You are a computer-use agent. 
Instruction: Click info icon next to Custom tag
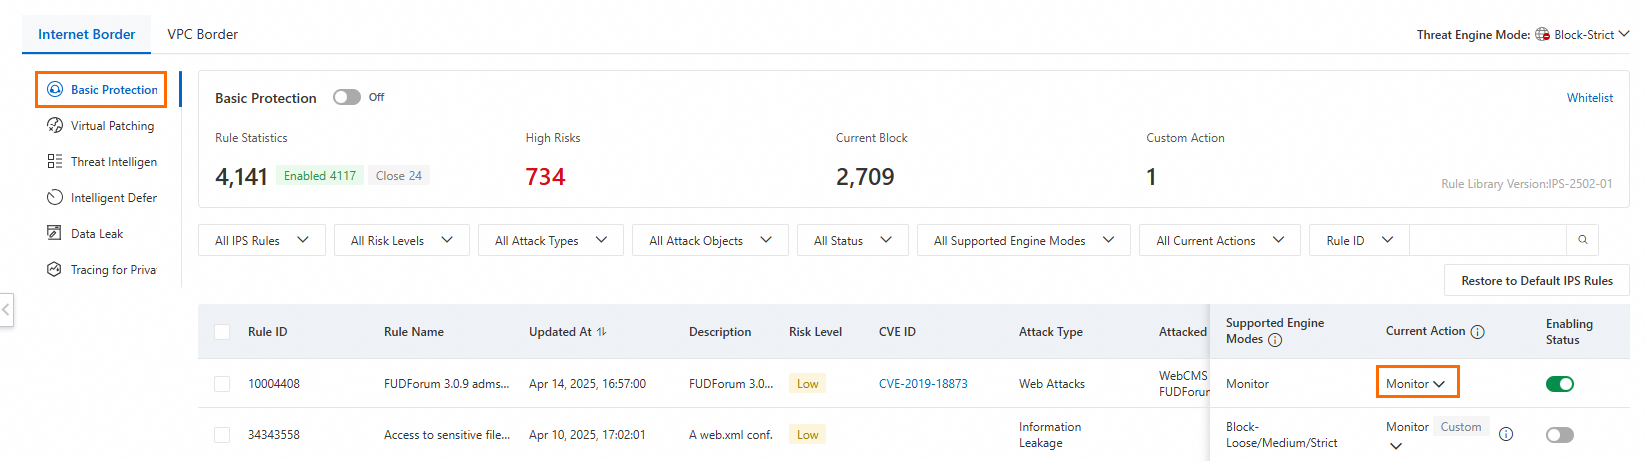click(x=1506, y=434)
